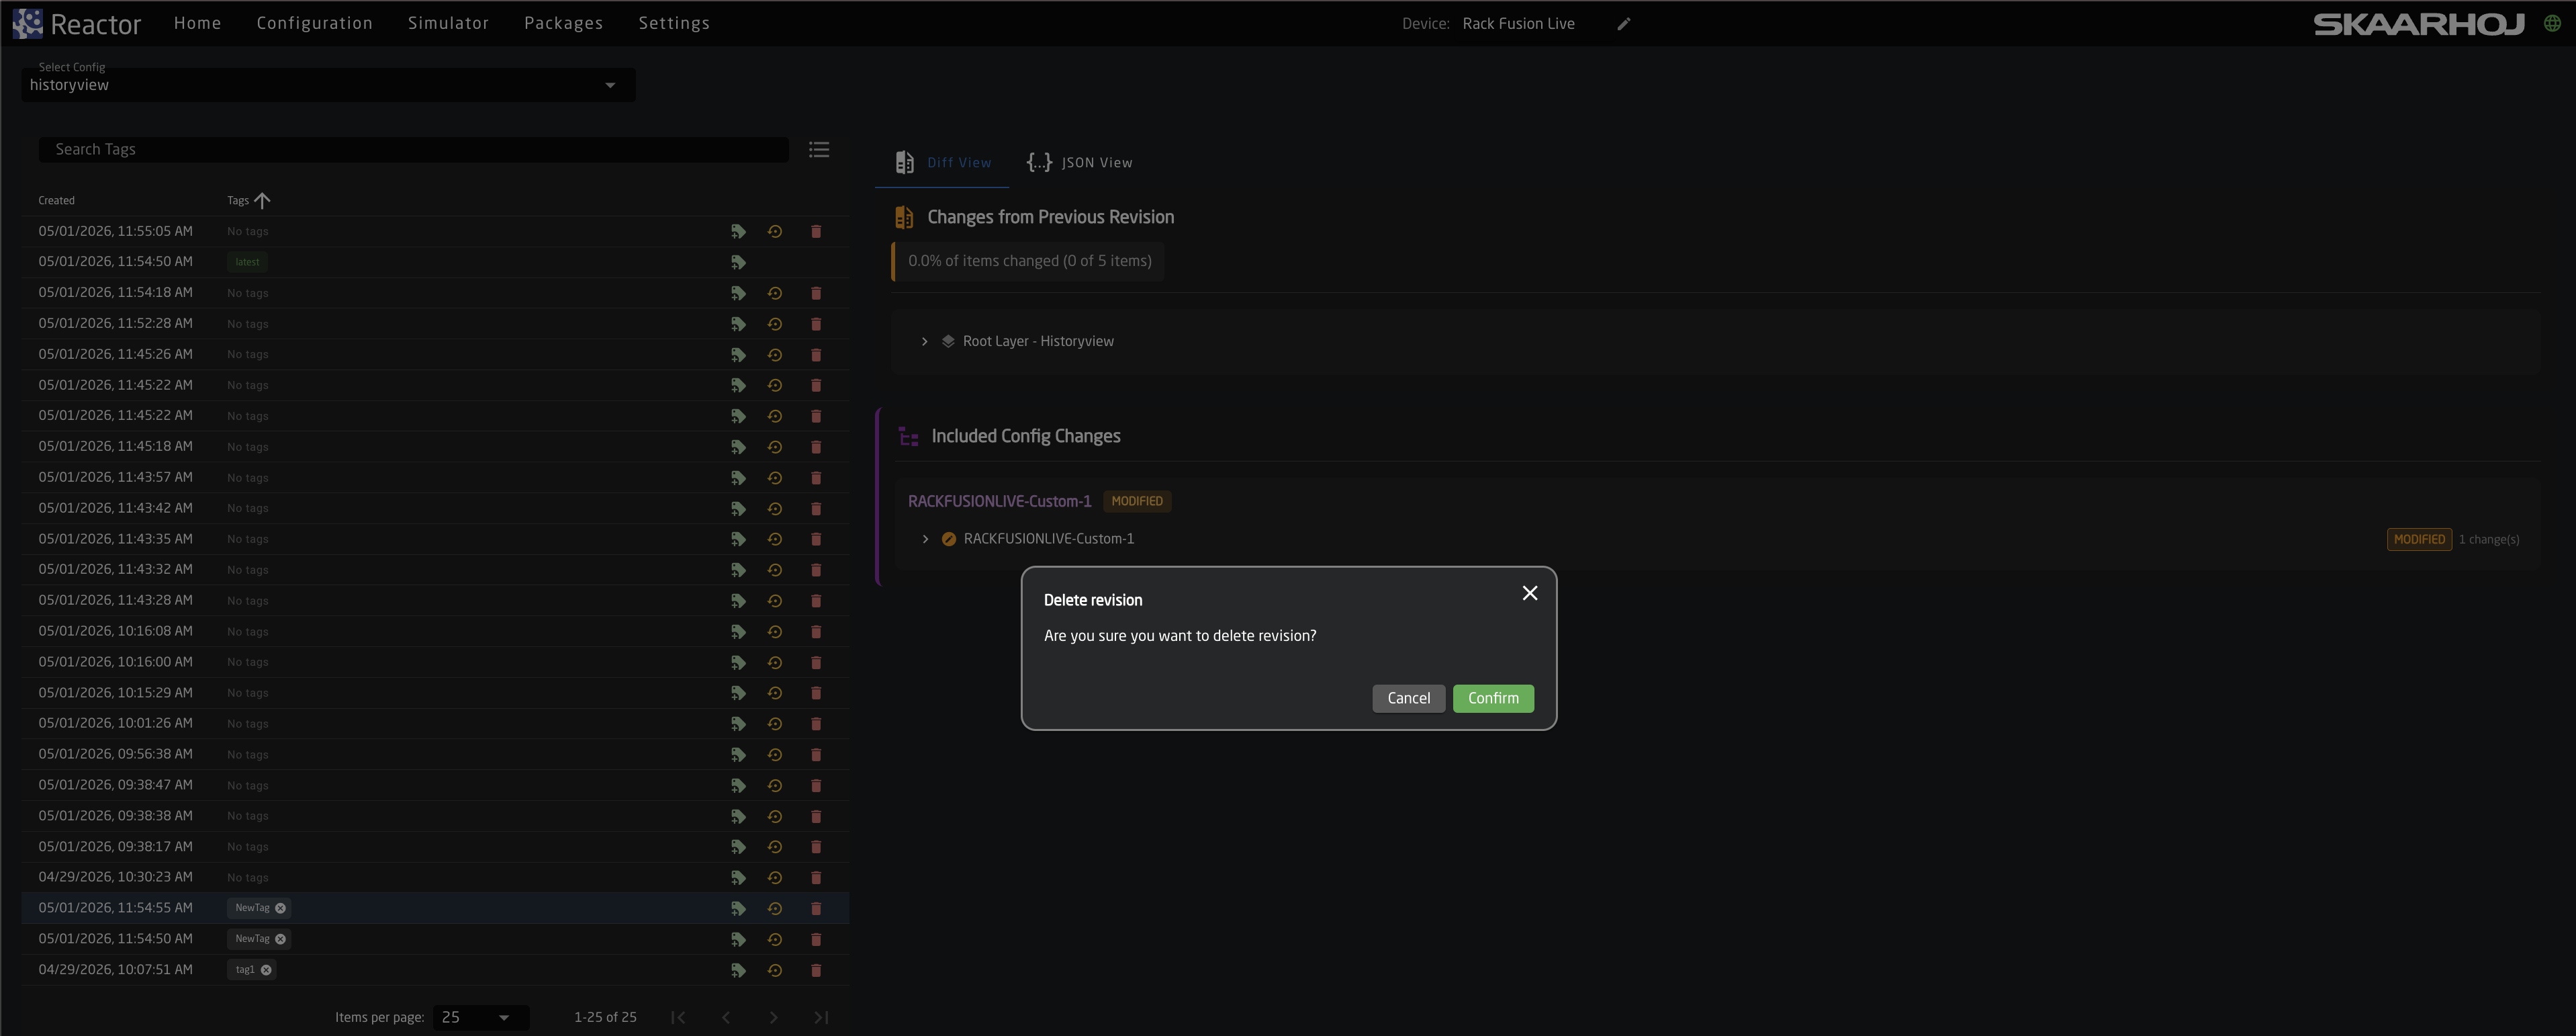The height and width of the screenshot is (1036, 2576).
Task: Remove NewTag from the 11:54:55 AM revision
Action: click(281, 908)
